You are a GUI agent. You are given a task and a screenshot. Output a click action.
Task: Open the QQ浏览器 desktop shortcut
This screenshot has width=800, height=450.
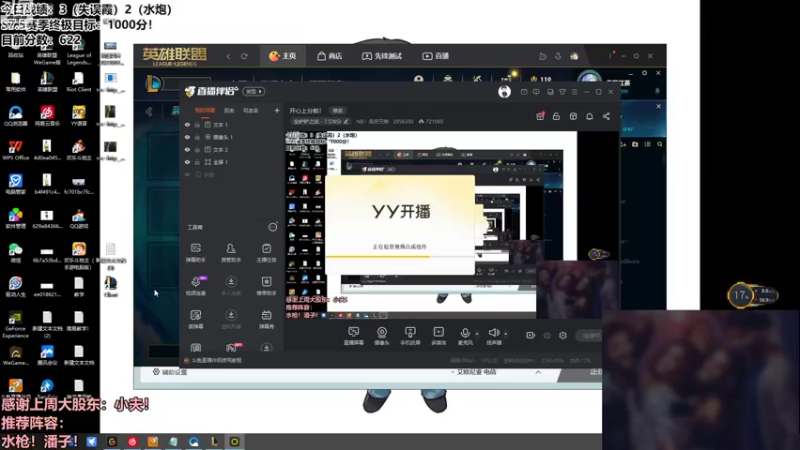pyautogui.click(x=16, y=117)
